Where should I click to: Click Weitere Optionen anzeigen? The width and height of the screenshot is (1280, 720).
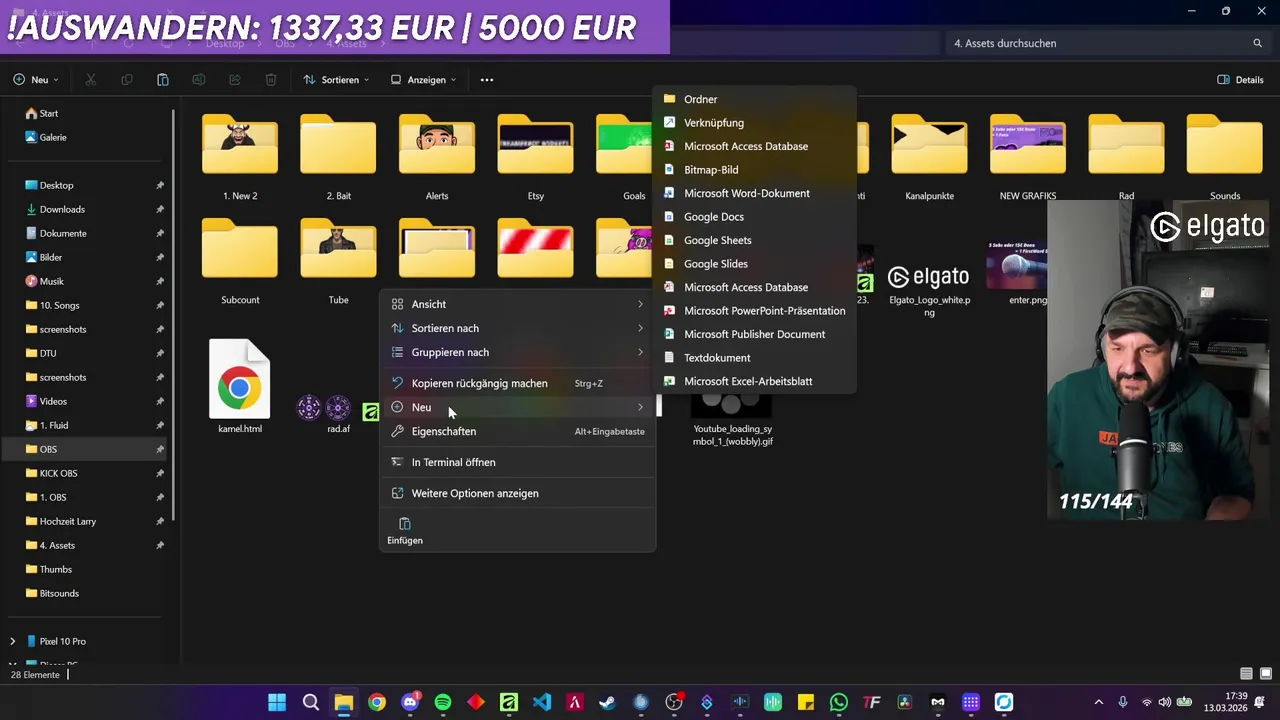[518, 493]
